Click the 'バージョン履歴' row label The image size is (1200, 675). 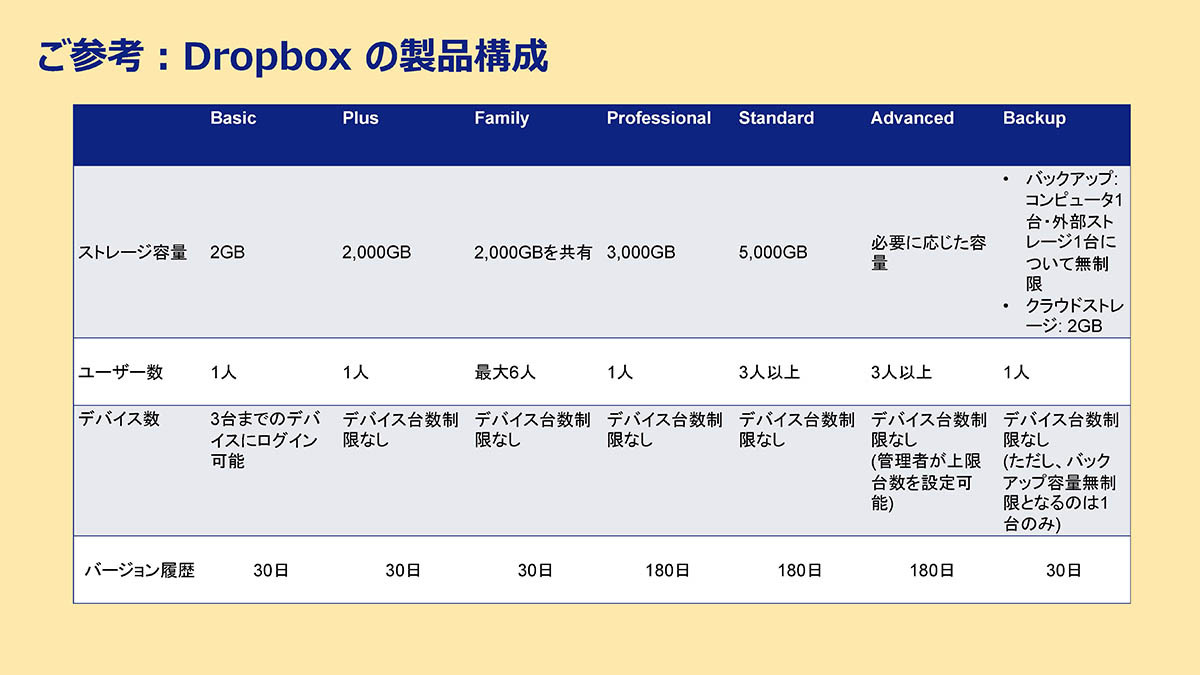tap(139, 571)
